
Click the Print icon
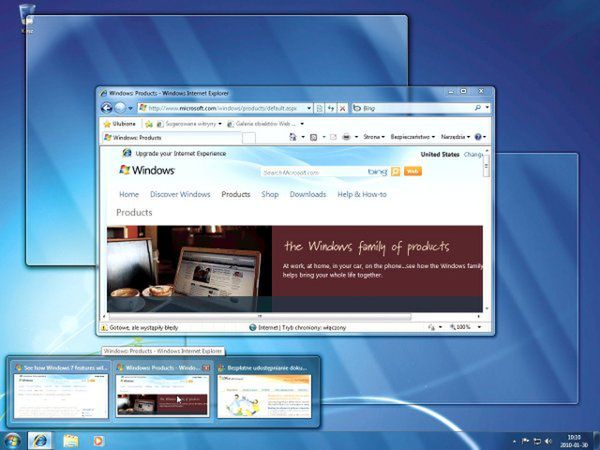346,137
